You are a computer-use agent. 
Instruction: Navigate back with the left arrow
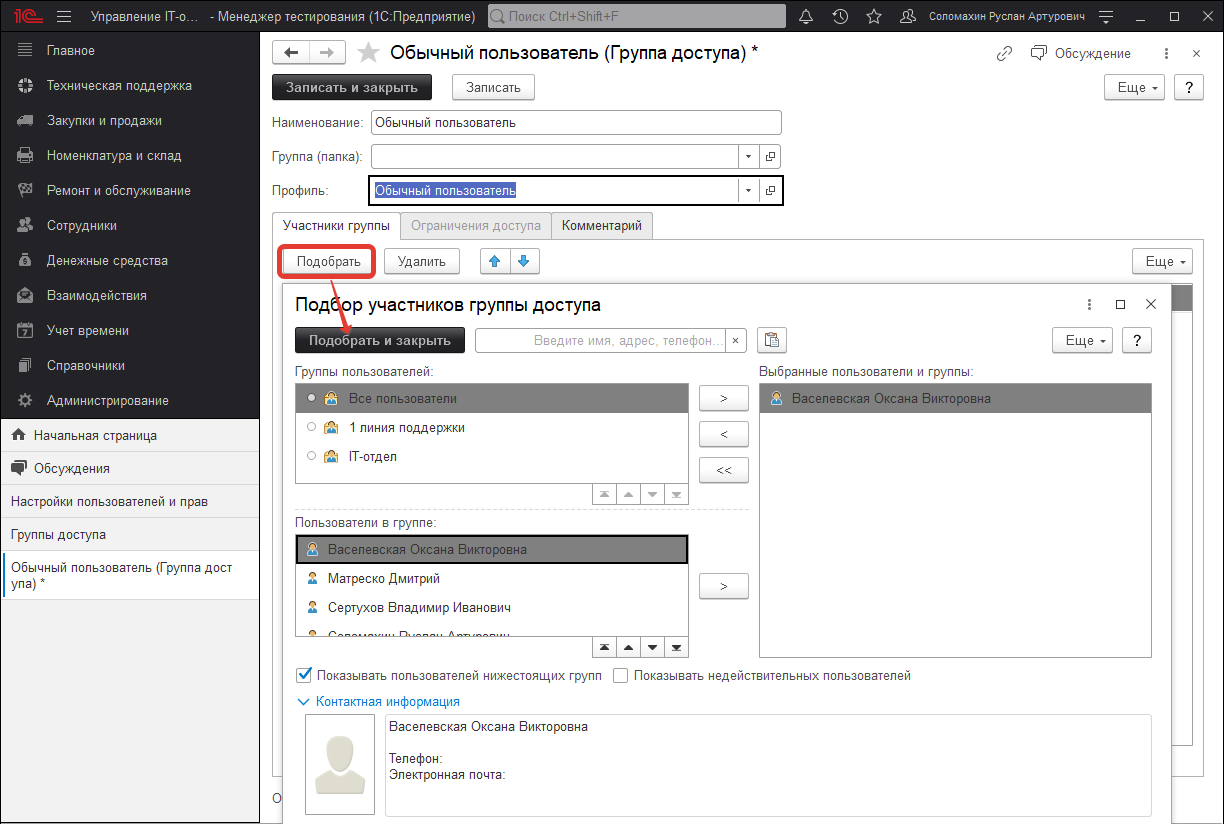pos(291,52)
